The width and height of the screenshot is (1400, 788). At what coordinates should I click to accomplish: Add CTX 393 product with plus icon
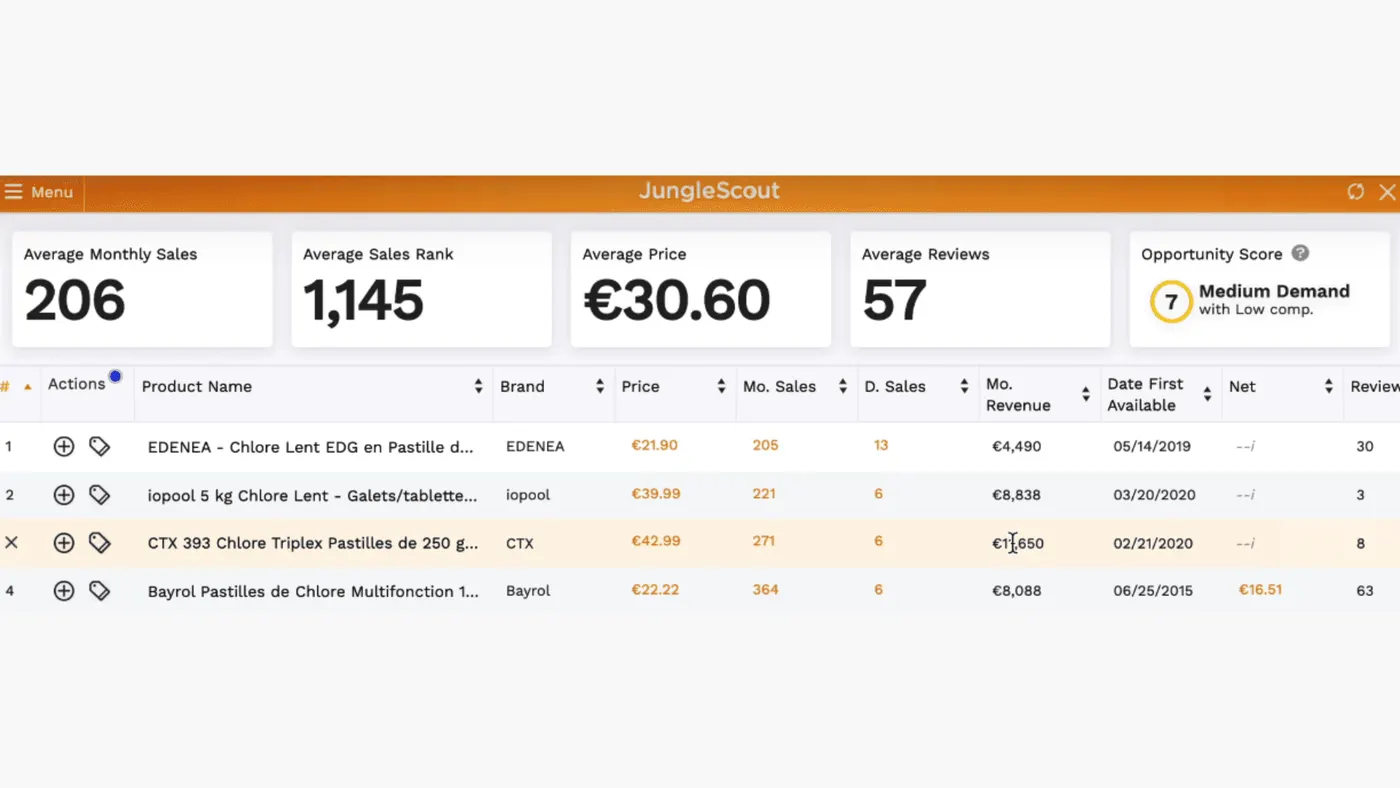pyautogui.click(x=64, y=543)
